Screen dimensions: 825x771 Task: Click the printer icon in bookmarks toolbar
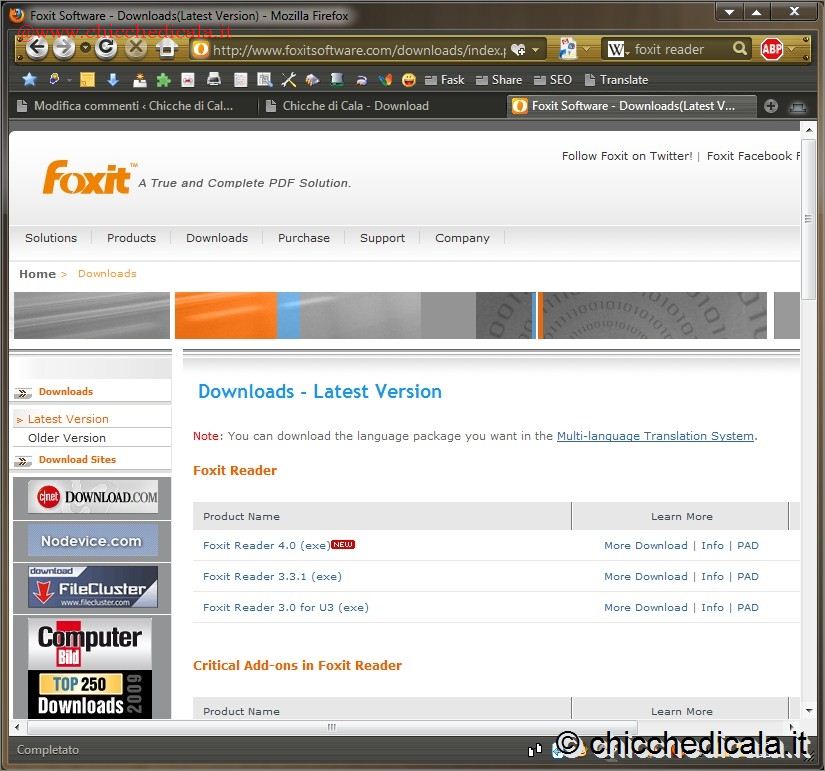213,80
